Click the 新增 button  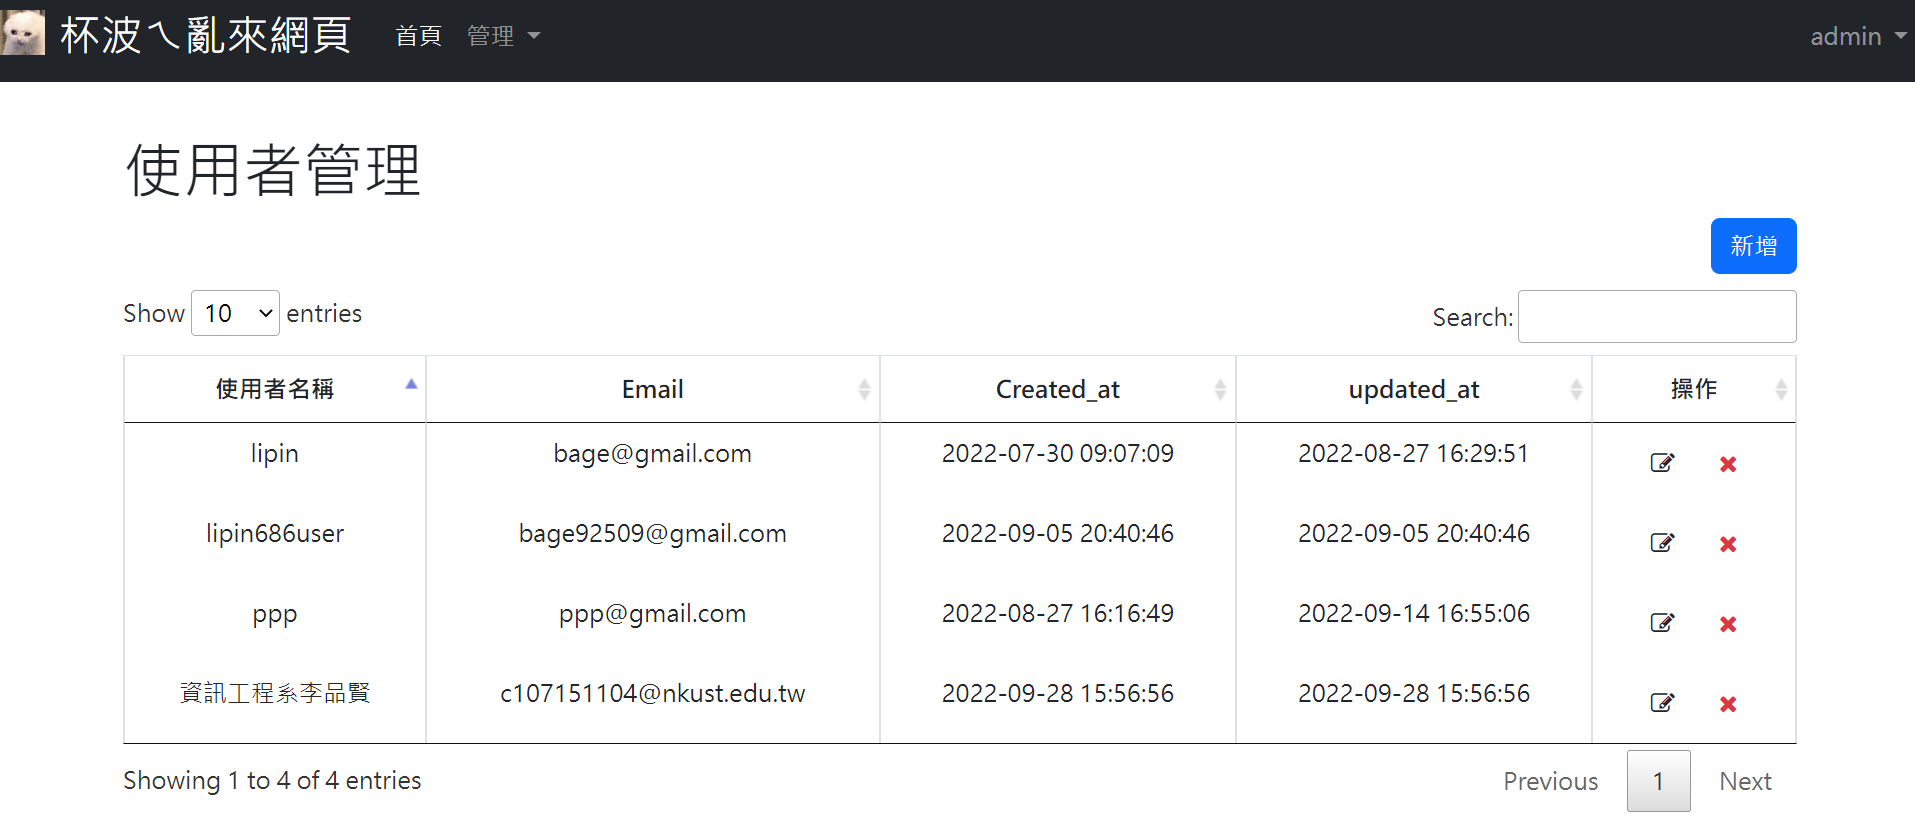[1753, 246]
